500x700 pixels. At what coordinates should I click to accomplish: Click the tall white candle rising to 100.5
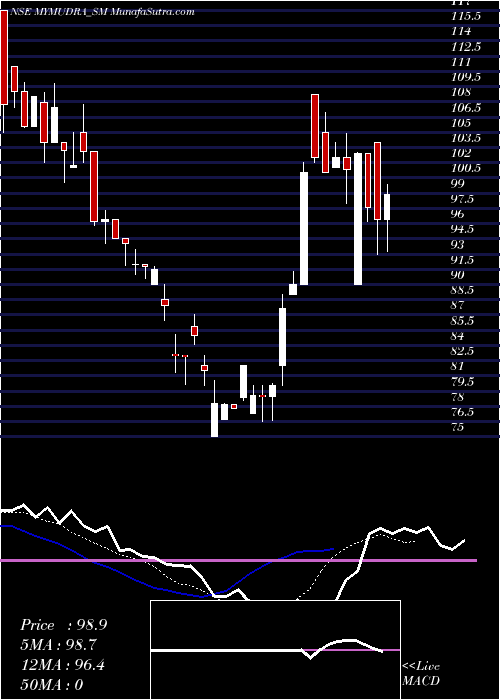click(304, 229)
